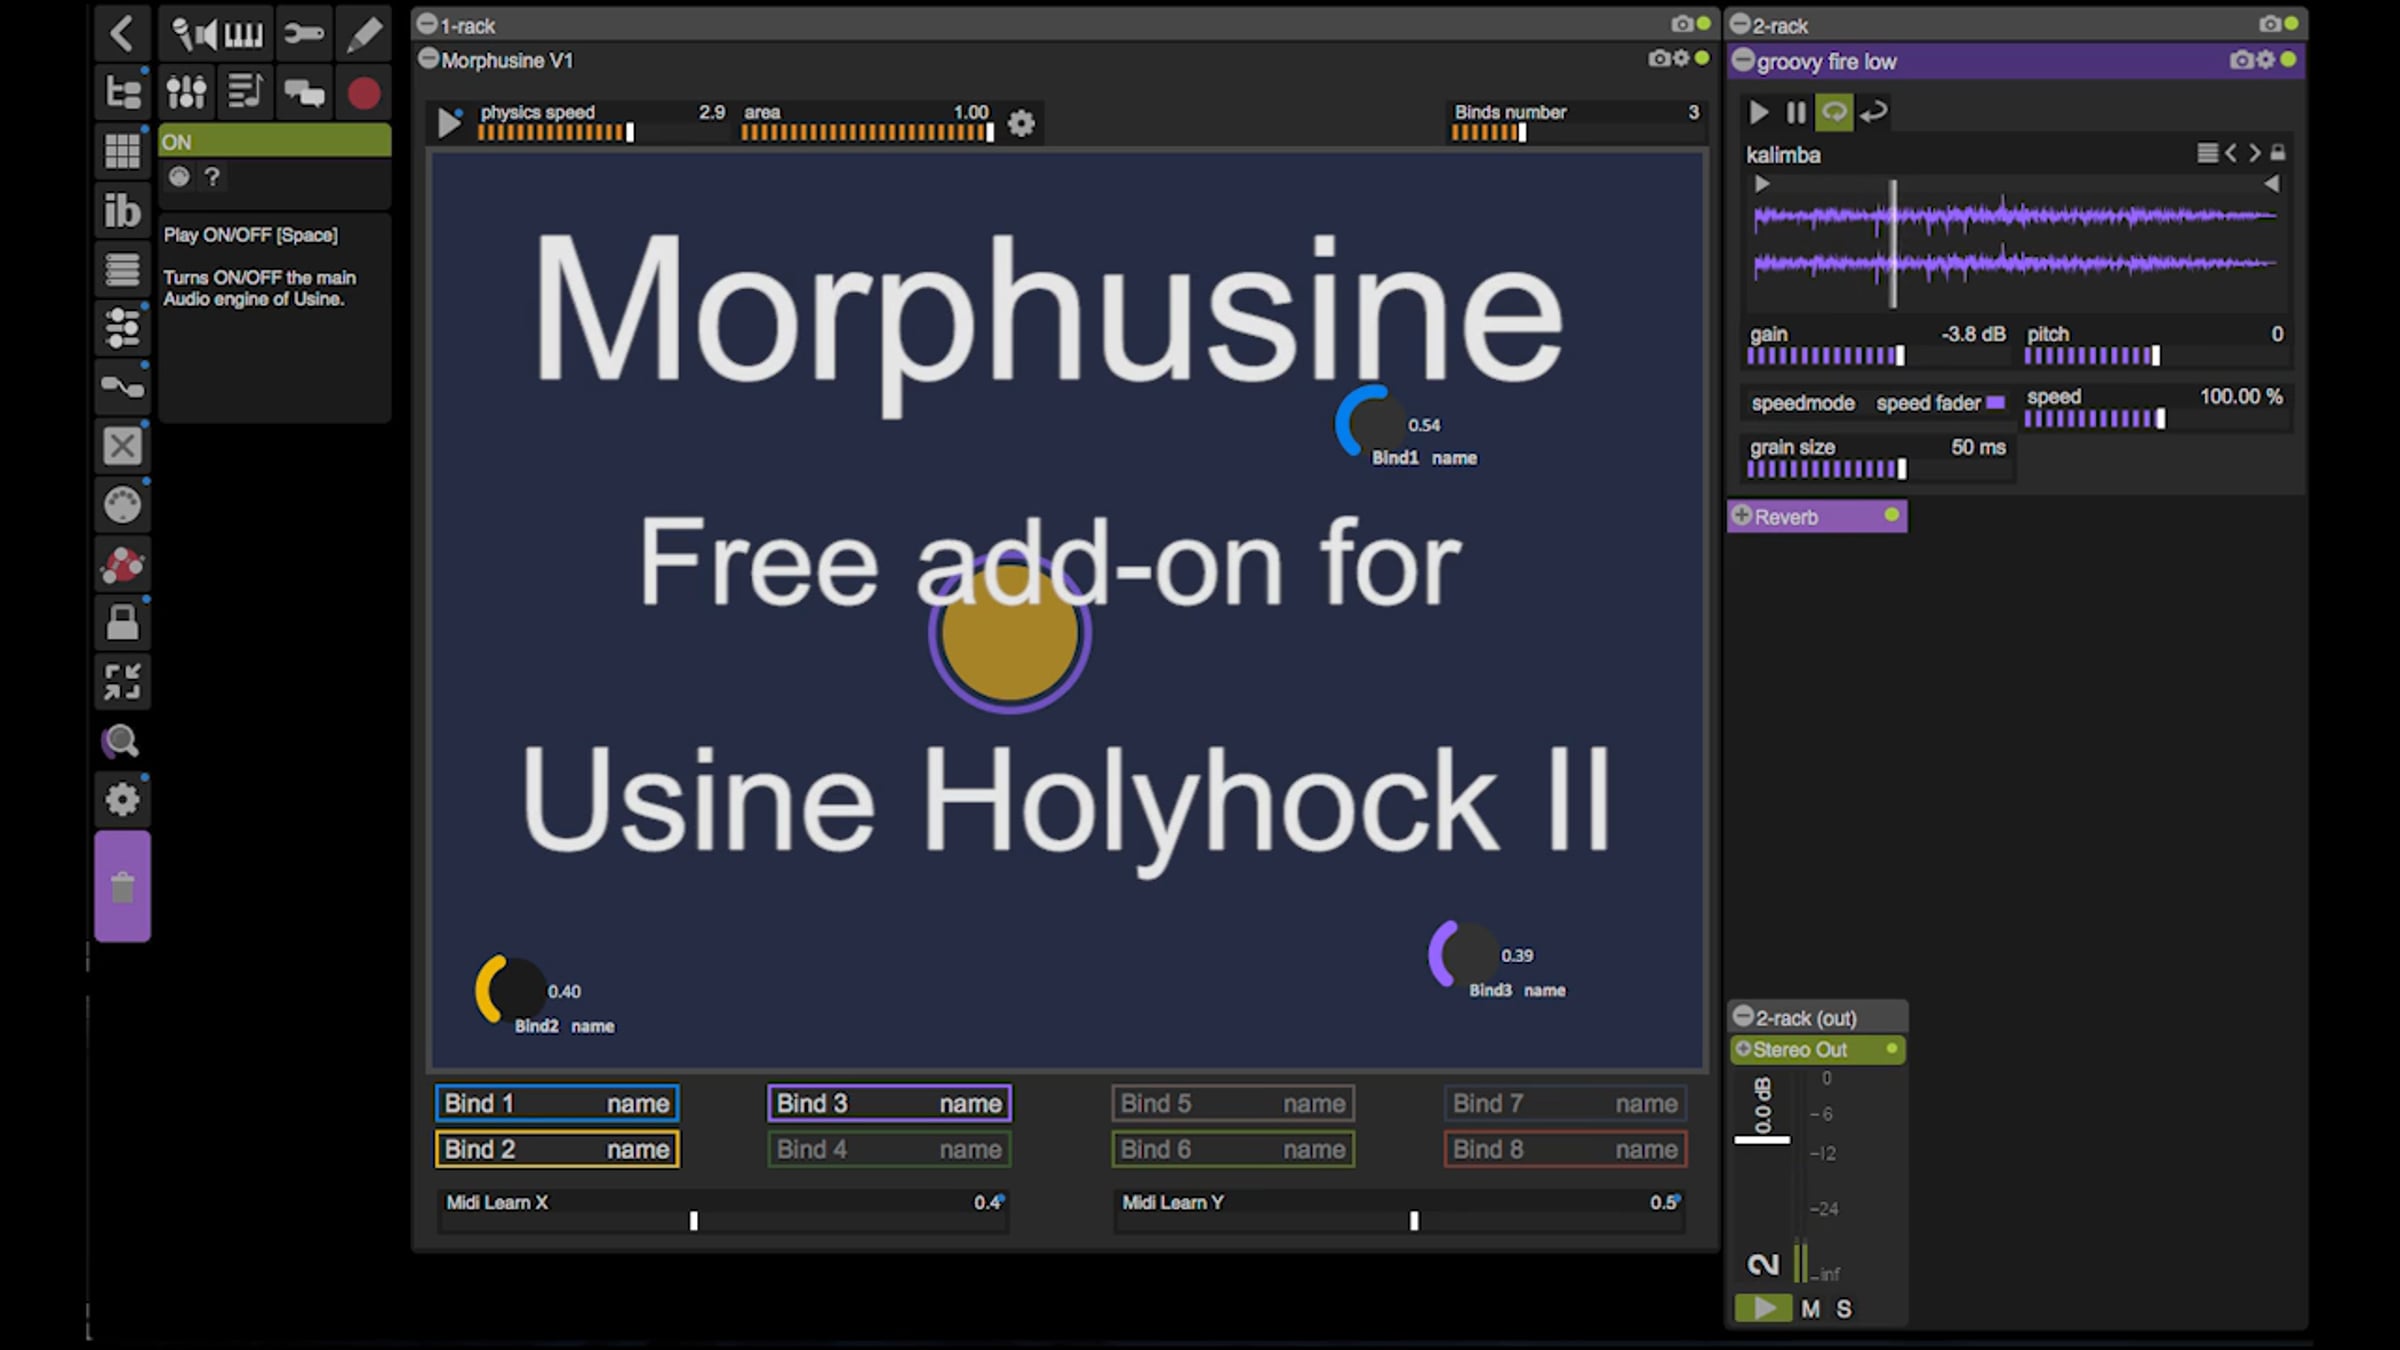Click the boxed X icon in sidebar

point(122,446)
